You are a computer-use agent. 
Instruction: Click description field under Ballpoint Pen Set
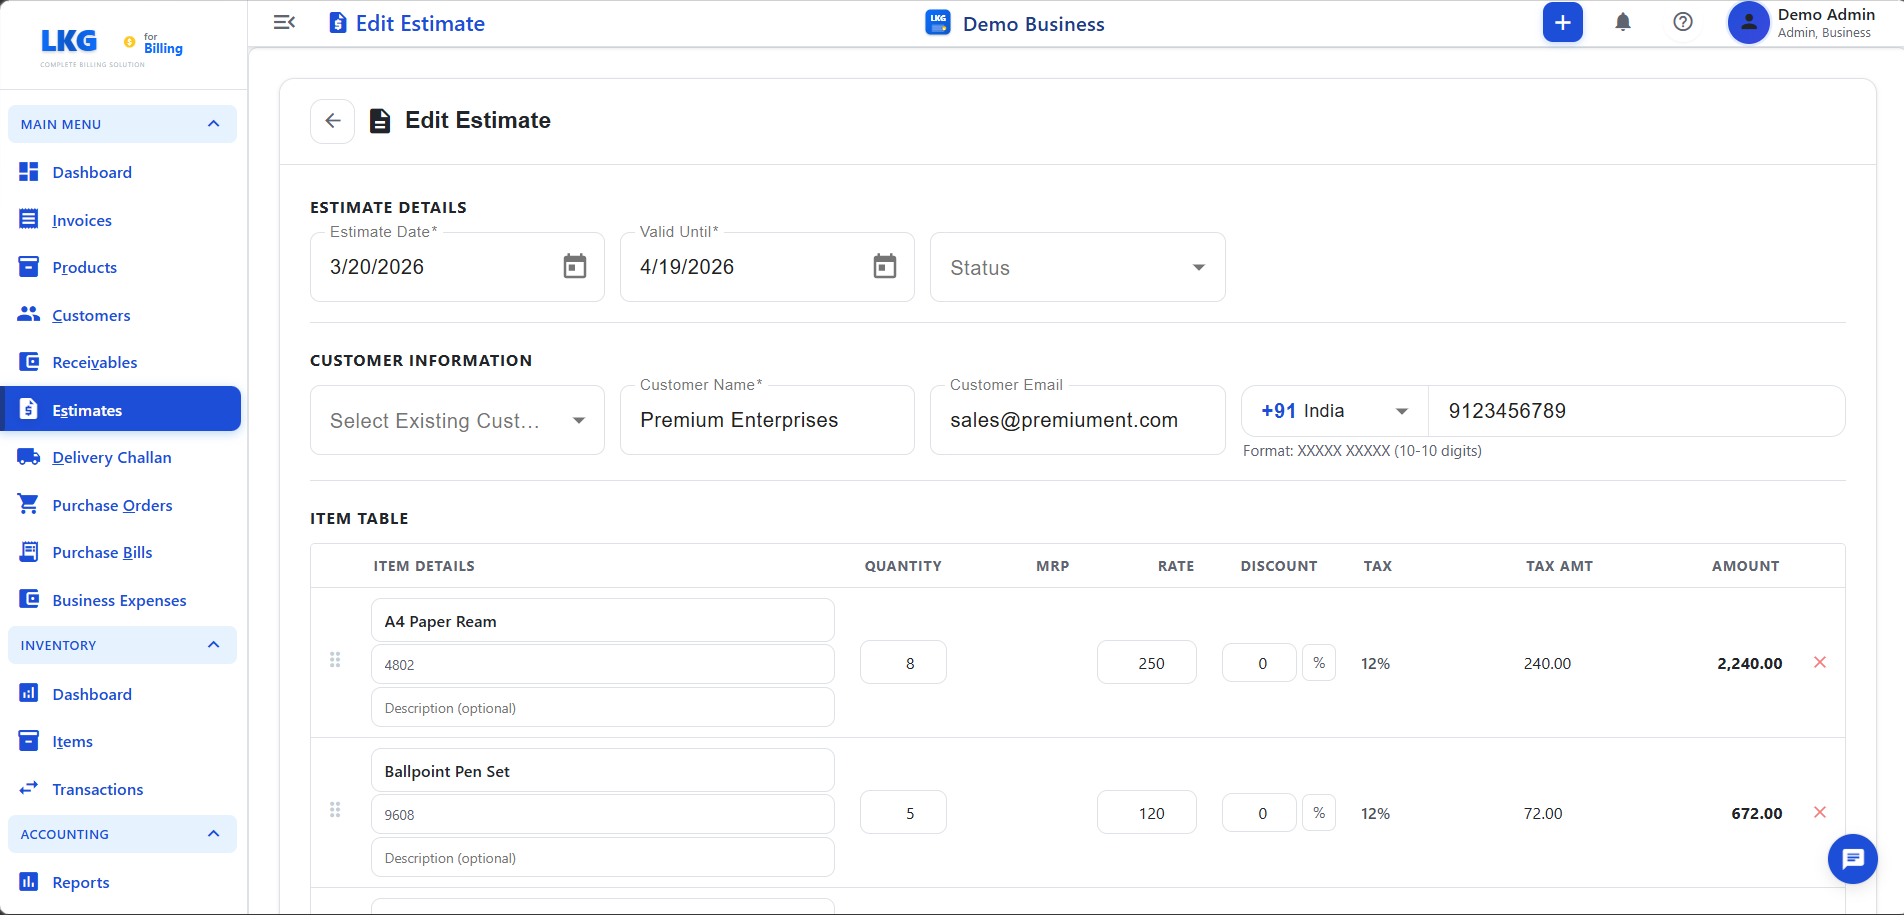pos(603,858)
